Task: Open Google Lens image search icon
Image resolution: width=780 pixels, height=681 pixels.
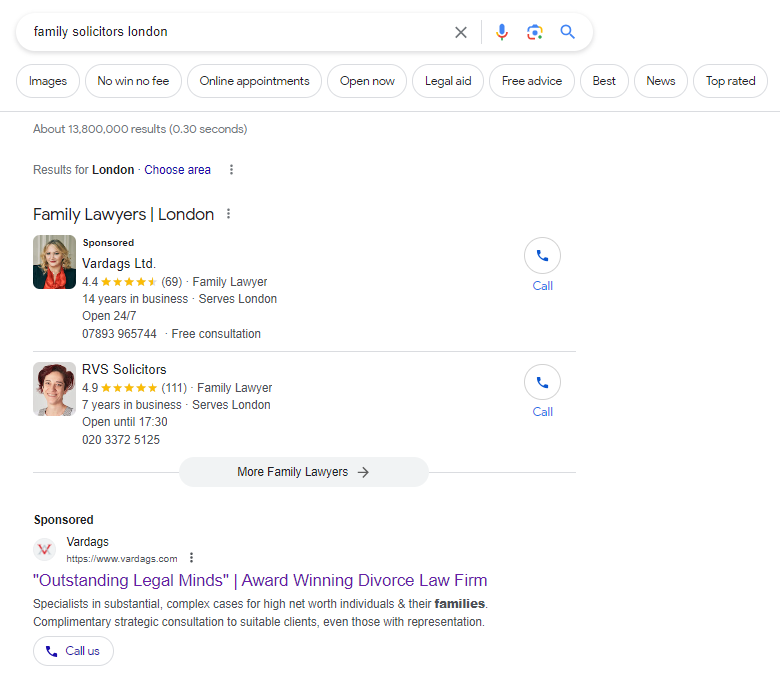Action: pyautogui.click(x=535, y=32)
